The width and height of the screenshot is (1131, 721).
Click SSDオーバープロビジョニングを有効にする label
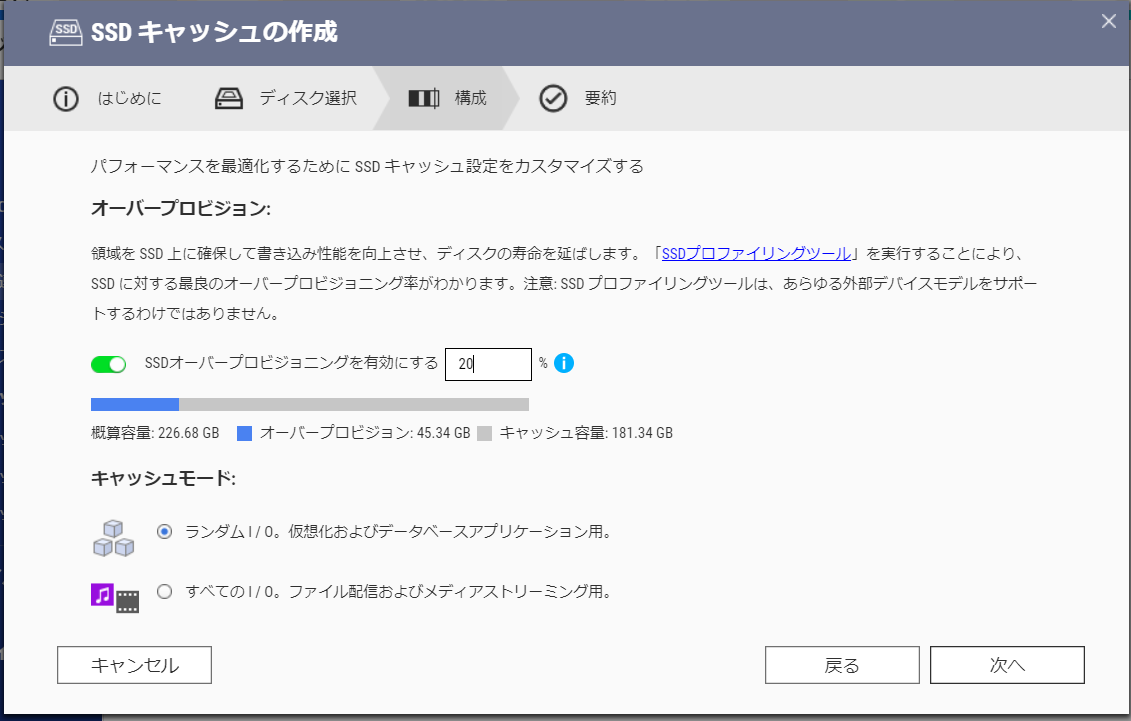[291, 363]
